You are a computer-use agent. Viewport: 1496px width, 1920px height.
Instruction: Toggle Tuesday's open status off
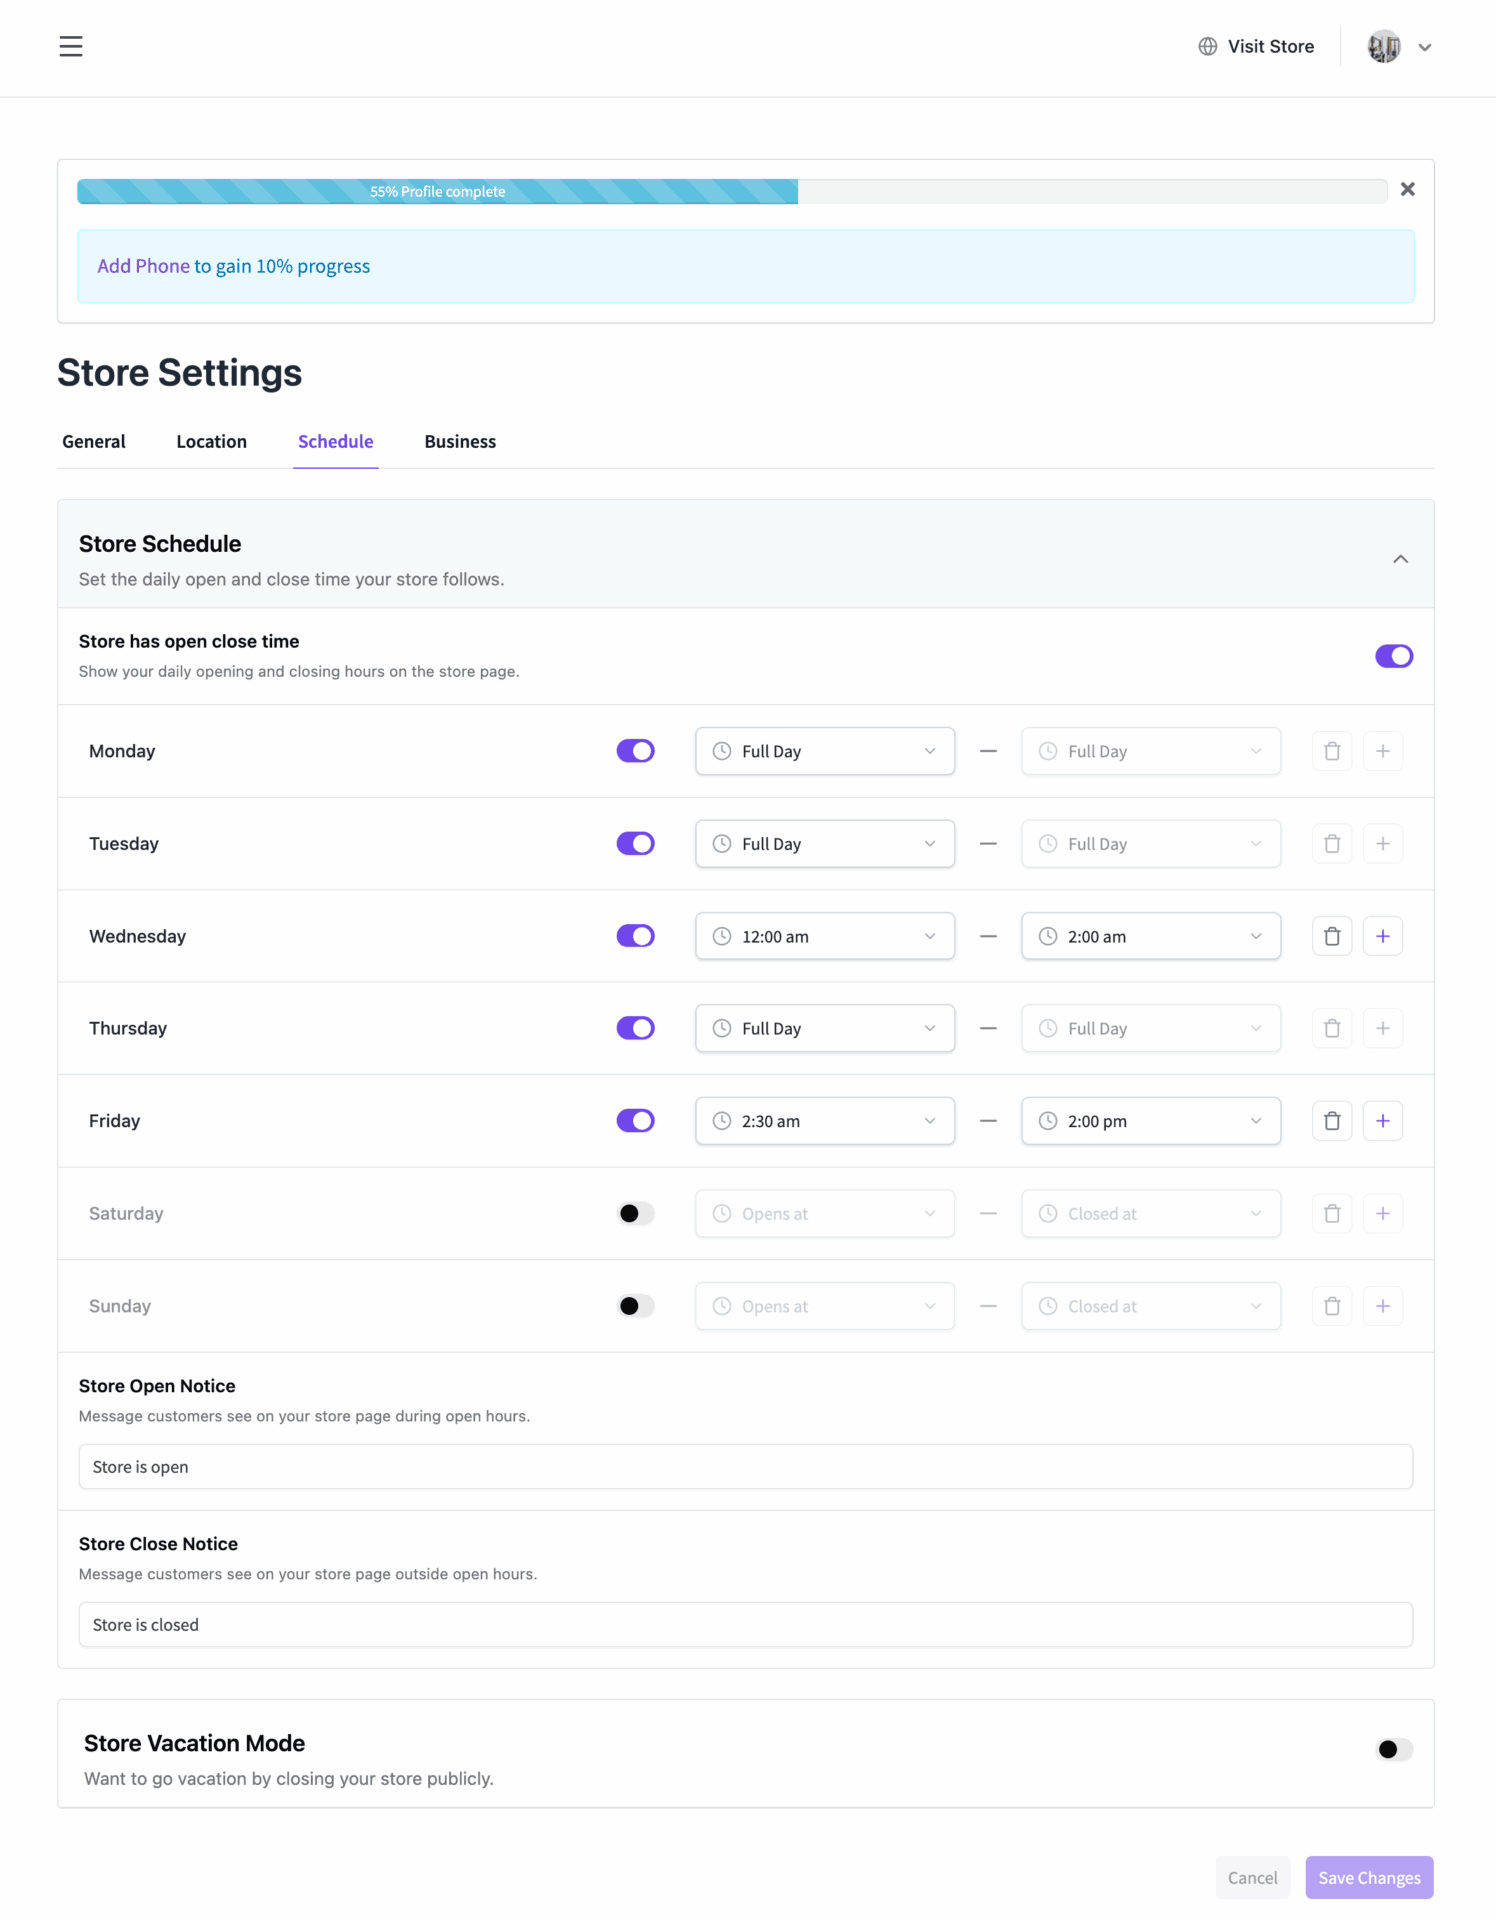[x=635, y=844]
